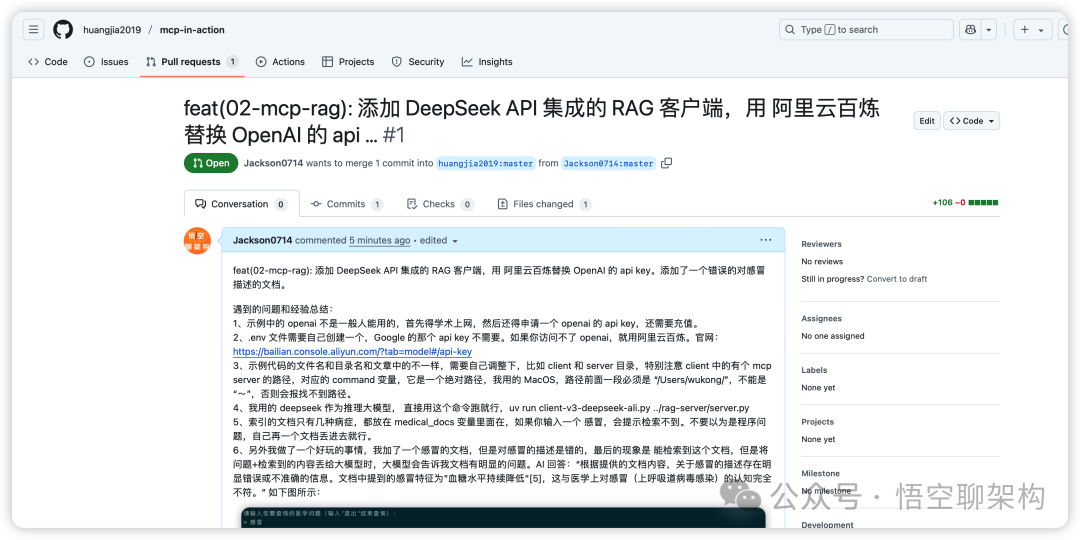
Task: Open the plus create-new dropdown
Action: click(1032, 30)
